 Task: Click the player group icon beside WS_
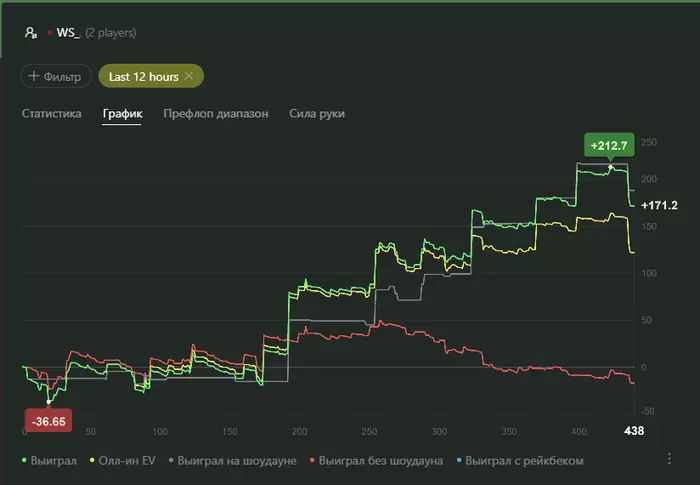(x=31, y=33)
